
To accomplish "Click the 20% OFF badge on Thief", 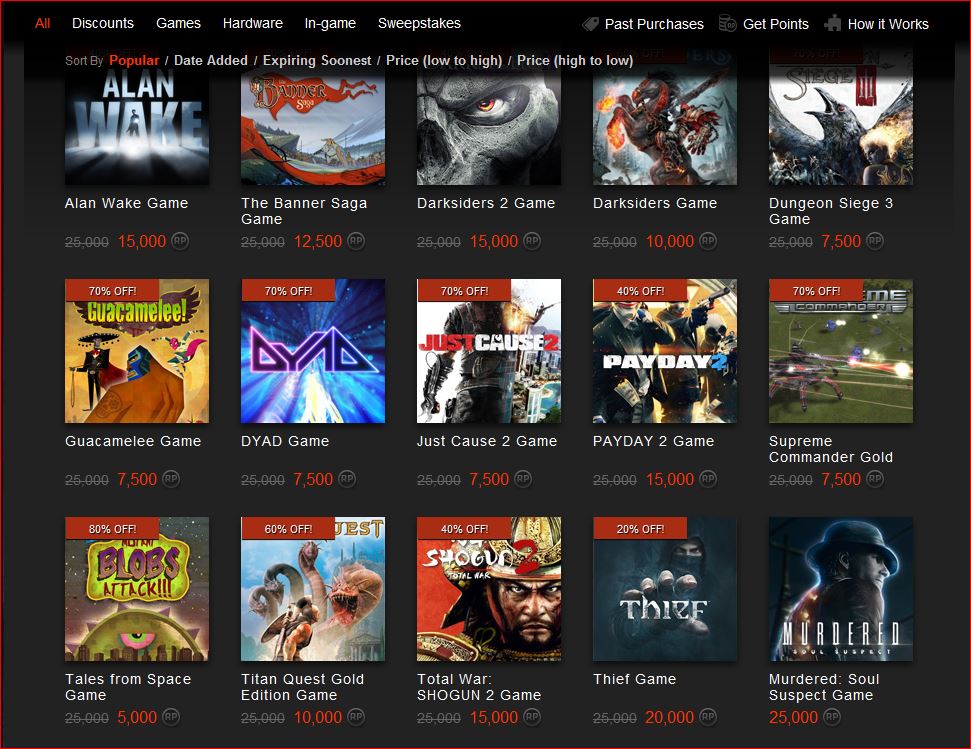I will tap(640, 529).
